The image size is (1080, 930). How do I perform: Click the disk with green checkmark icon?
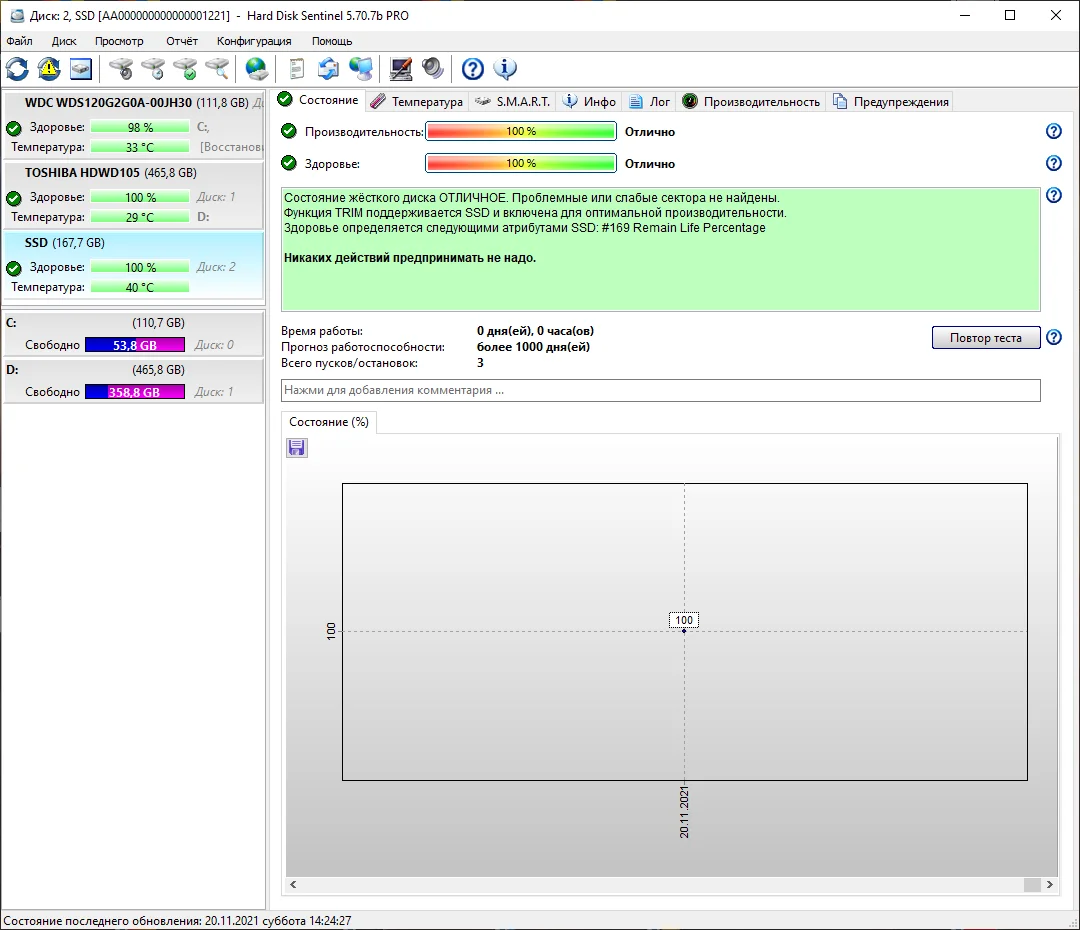pos(185,69)
